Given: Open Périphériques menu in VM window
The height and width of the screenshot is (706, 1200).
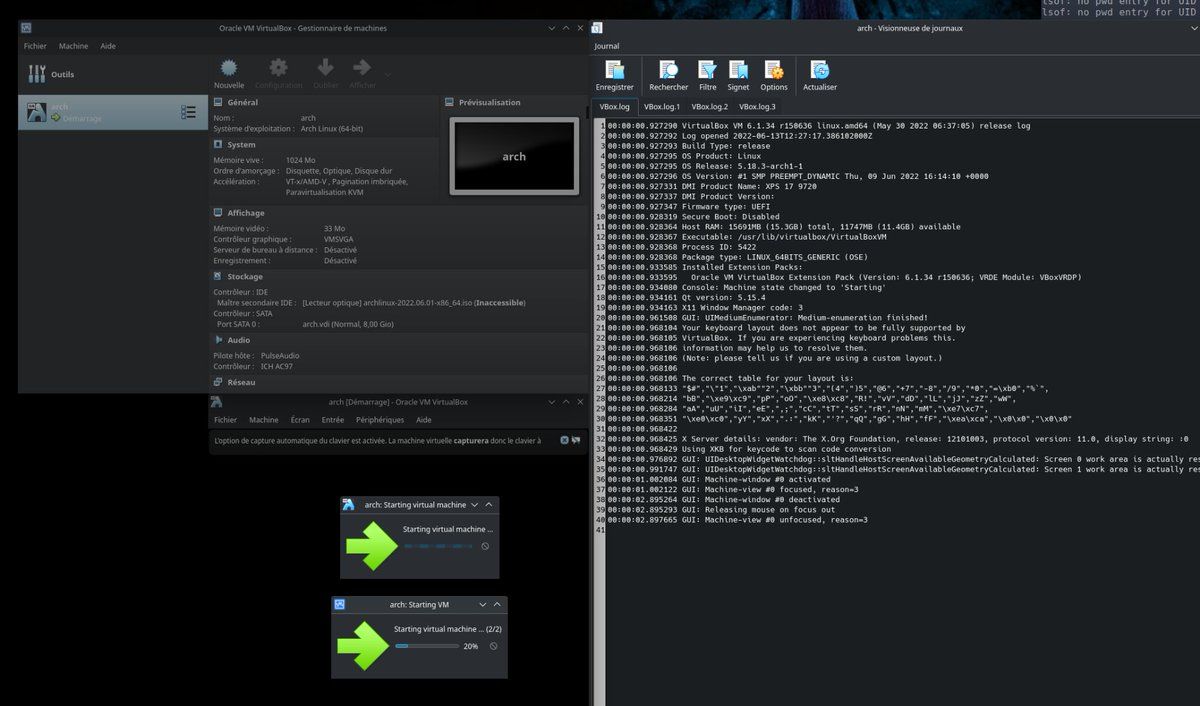Looking at the screenshot, I should click(x=380, y=420).
